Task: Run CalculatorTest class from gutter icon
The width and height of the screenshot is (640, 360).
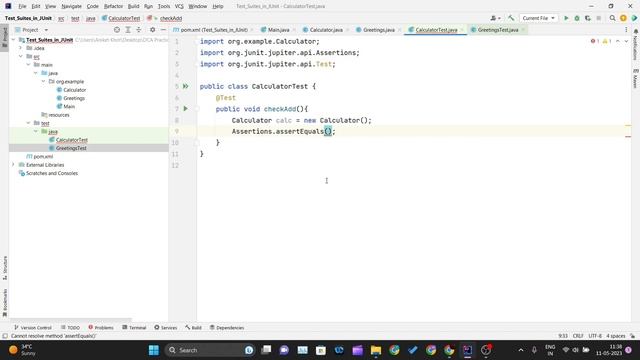Action: pyautogui.click(x=186, y=86)
